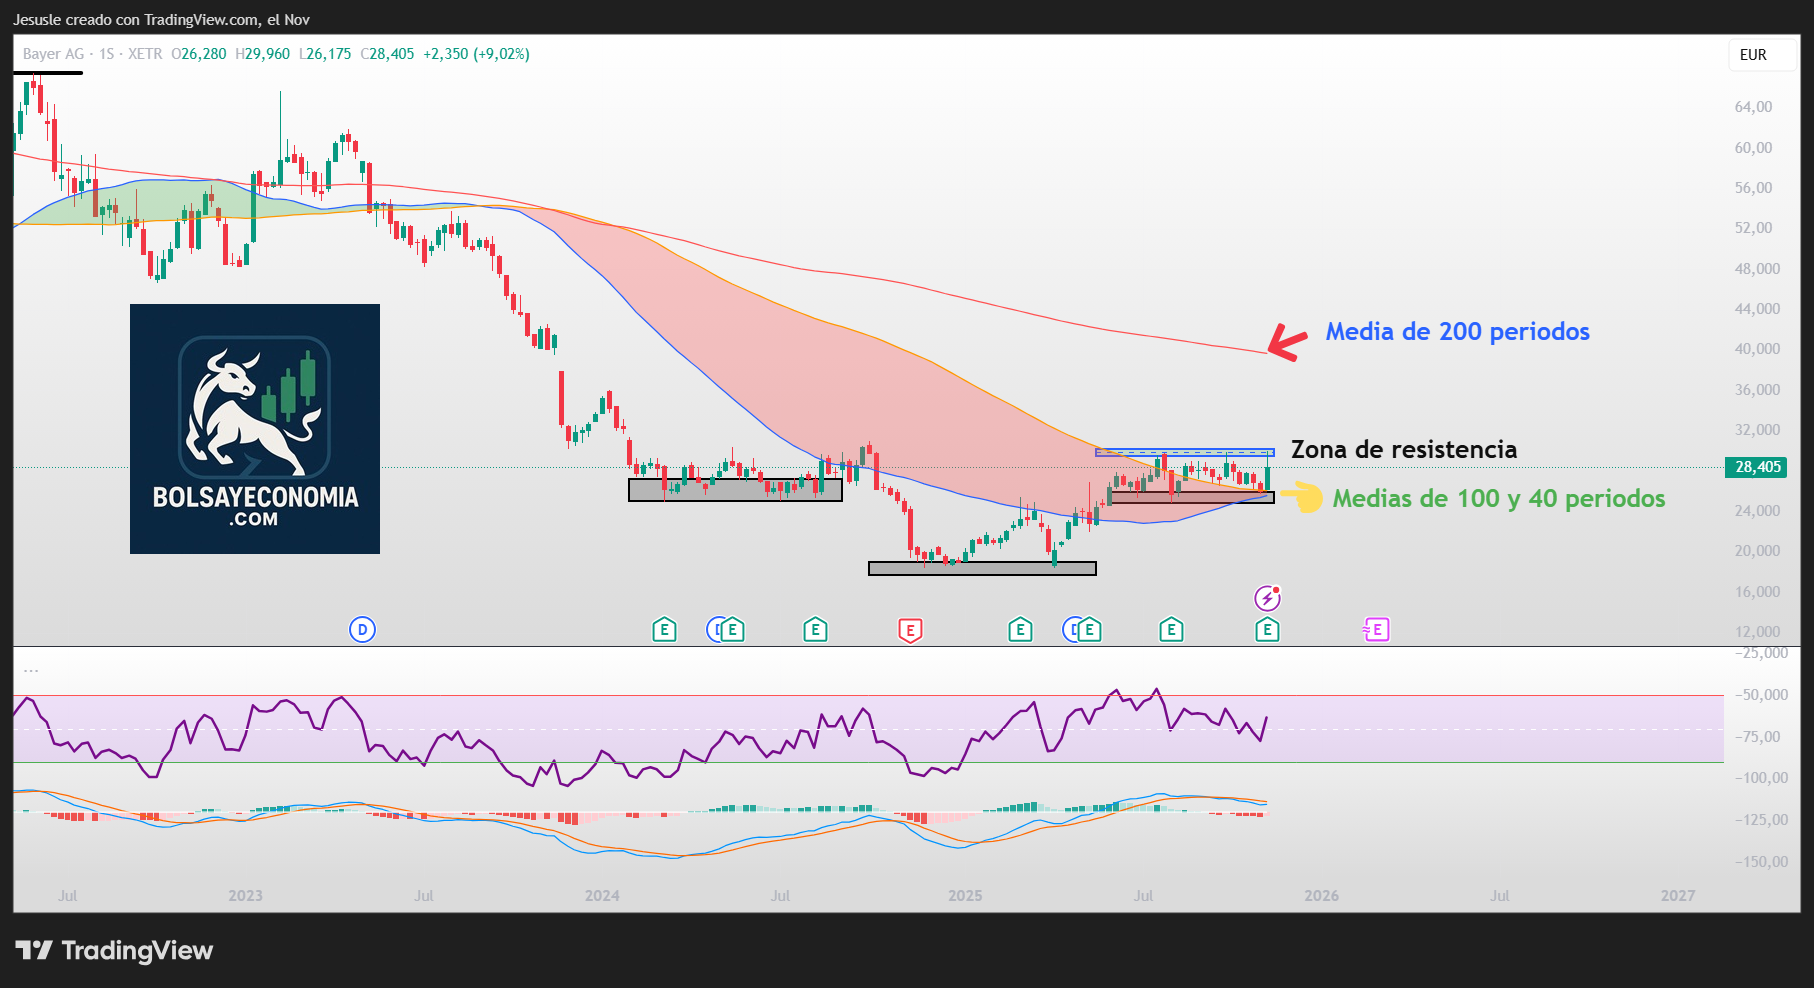The width and height of the screenshot is (1814, 988).
Task: Click the Bayer AG symbol title
Action: coord(54,54)
